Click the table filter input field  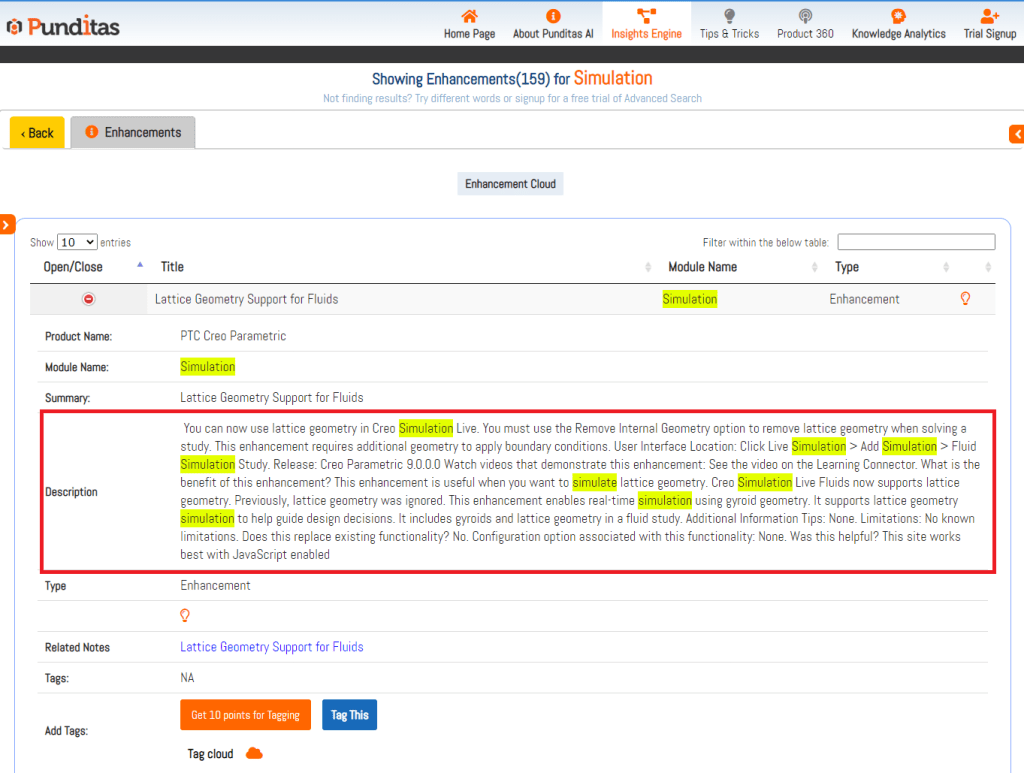(916, 242)
